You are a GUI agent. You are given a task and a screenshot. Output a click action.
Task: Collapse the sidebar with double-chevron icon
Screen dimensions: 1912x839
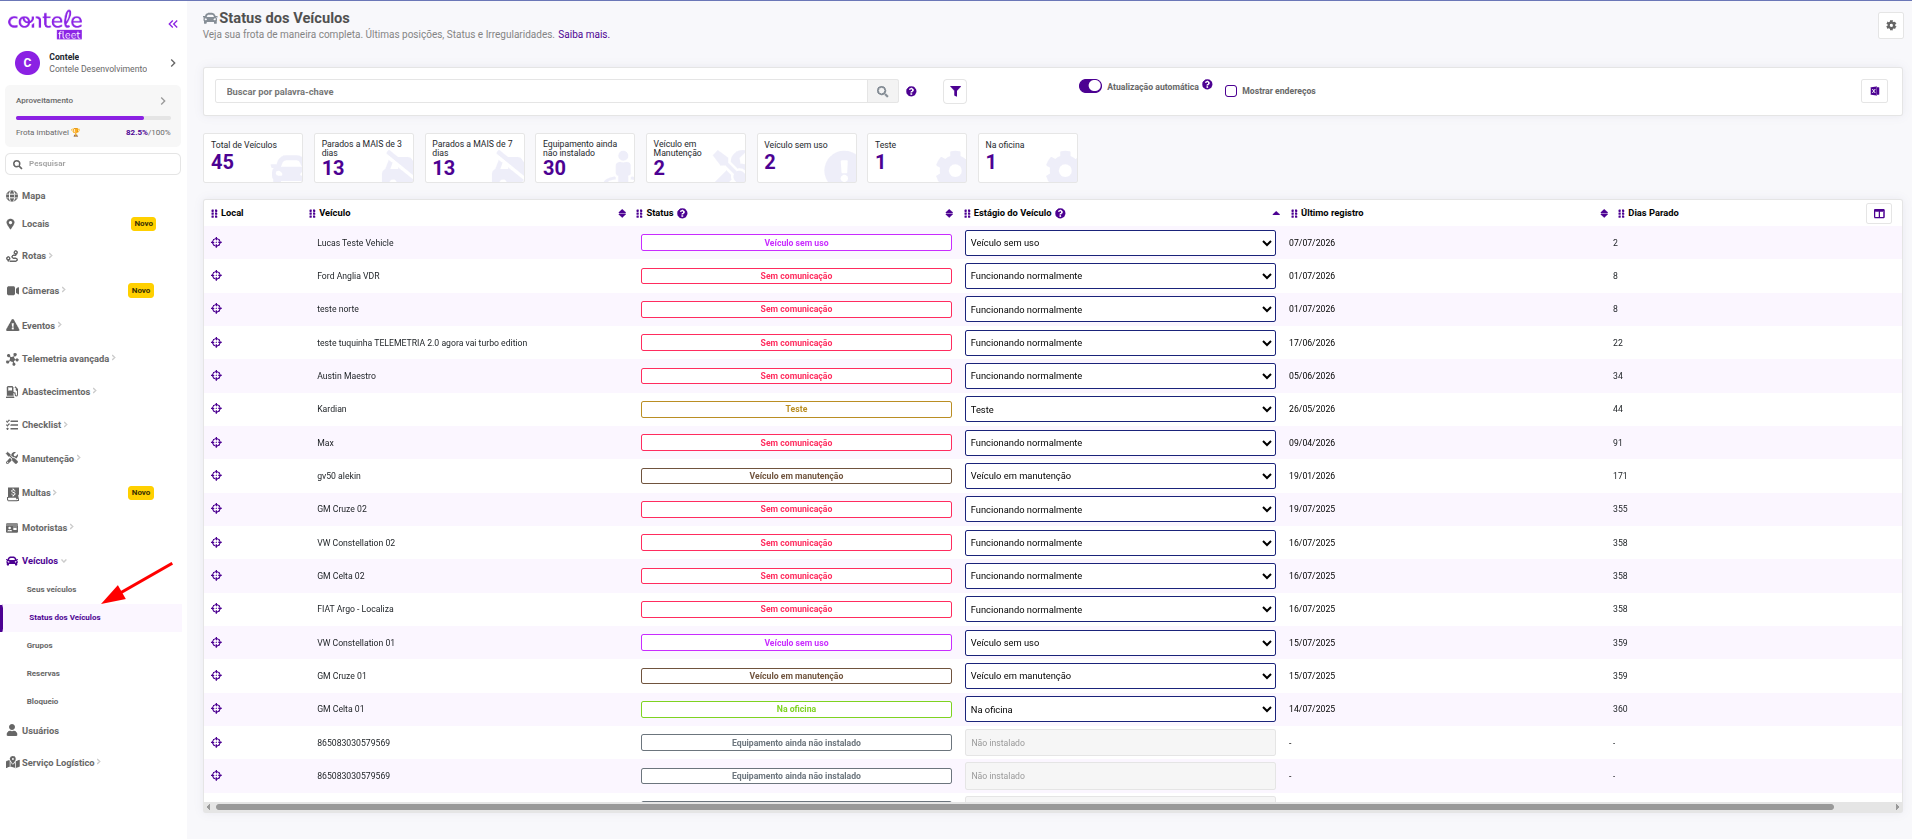[173, 24]
